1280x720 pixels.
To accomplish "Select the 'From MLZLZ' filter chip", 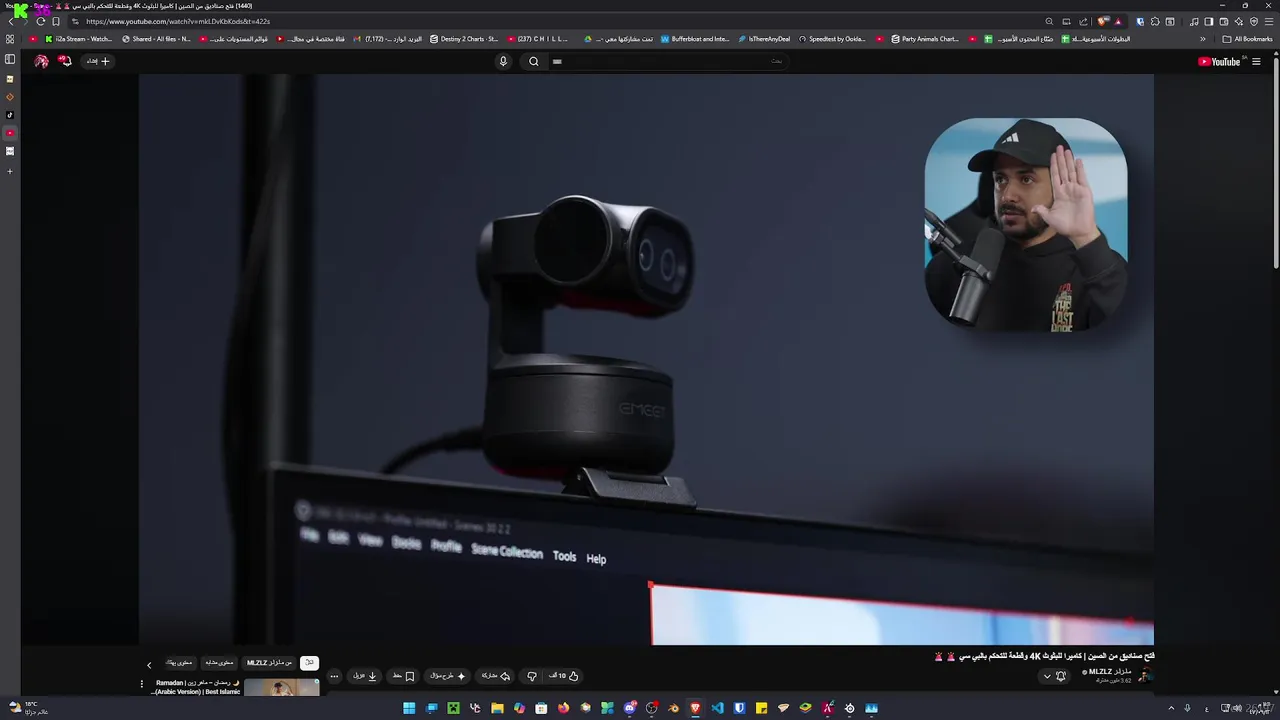I will pyautogui.click(x=270, y=663).
